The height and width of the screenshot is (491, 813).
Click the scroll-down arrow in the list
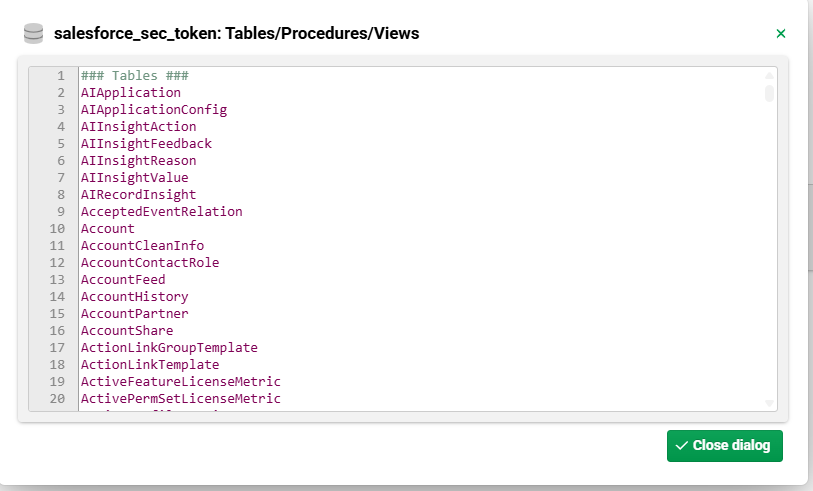769,403
